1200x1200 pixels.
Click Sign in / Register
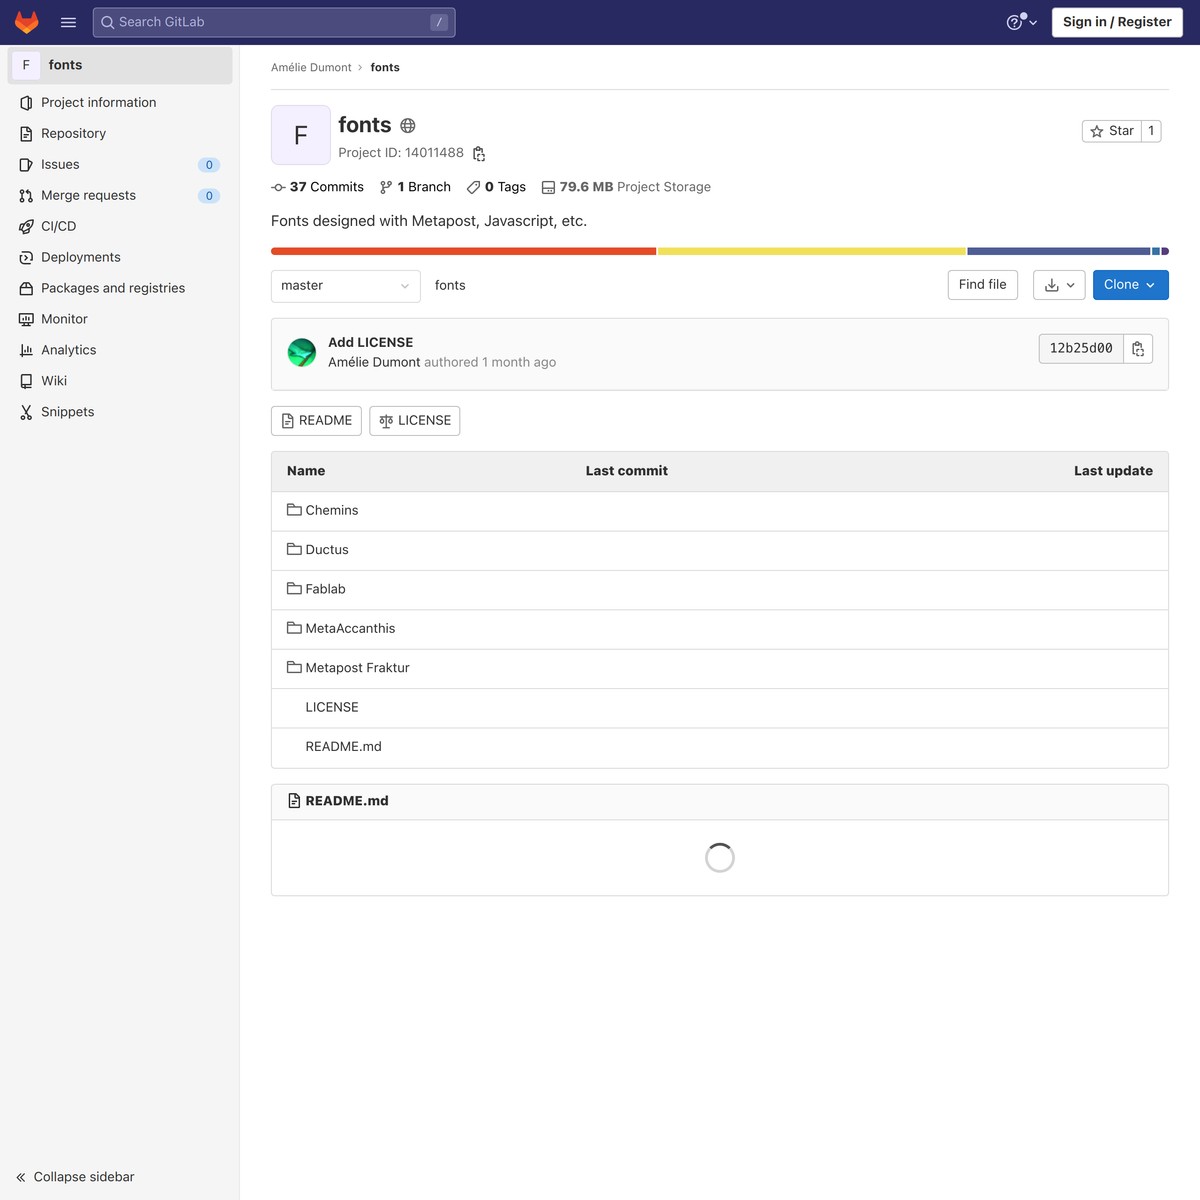[x=1117, y=22]
